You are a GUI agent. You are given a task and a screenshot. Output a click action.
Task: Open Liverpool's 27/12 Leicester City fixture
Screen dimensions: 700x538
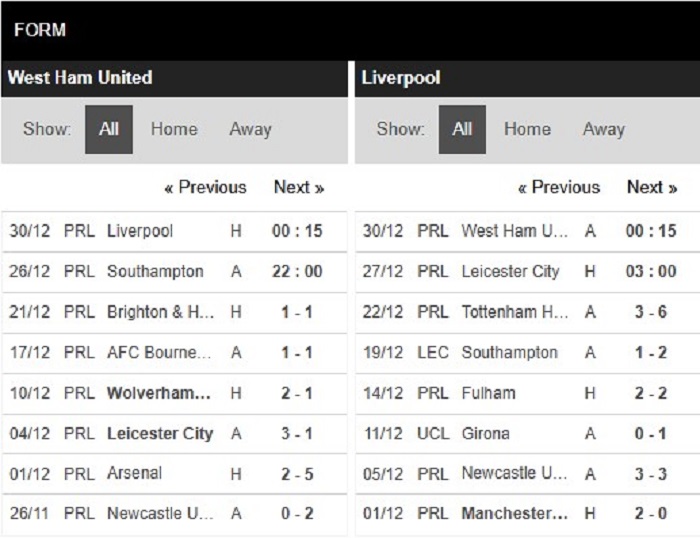coord(528,271)
